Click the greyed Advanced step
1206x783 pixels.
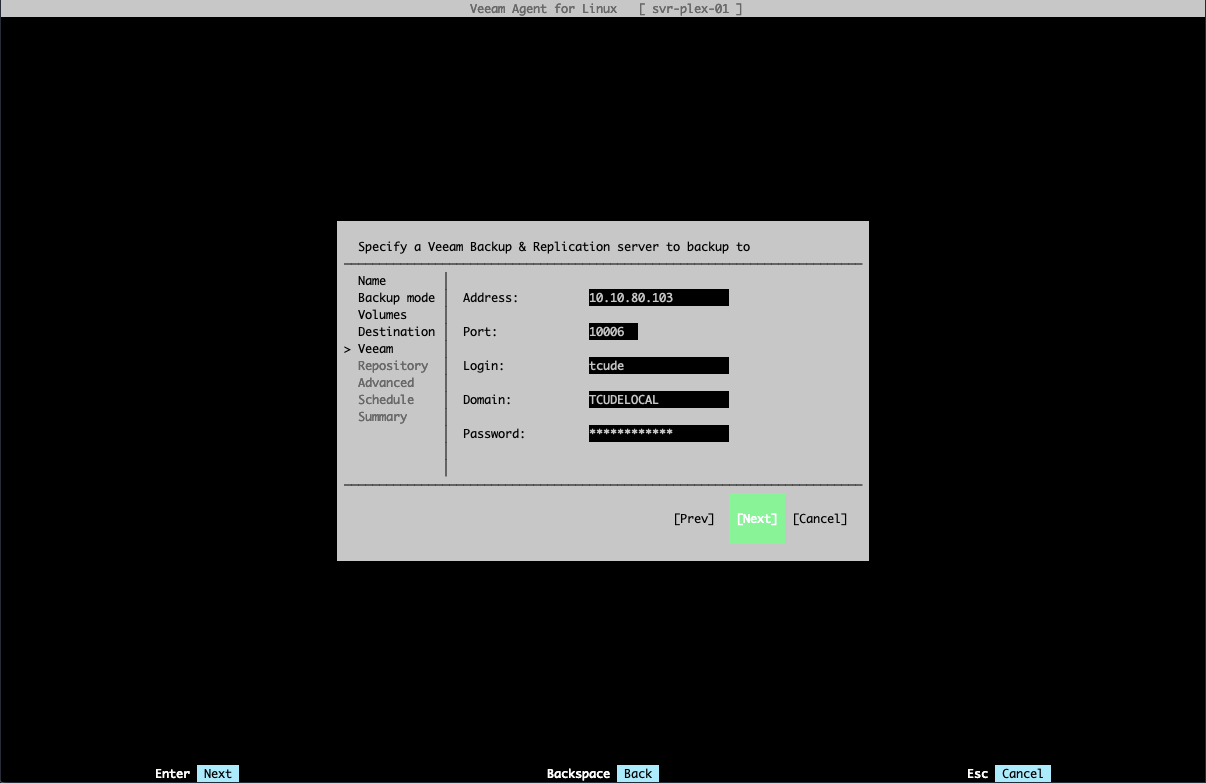pos(386,383)
